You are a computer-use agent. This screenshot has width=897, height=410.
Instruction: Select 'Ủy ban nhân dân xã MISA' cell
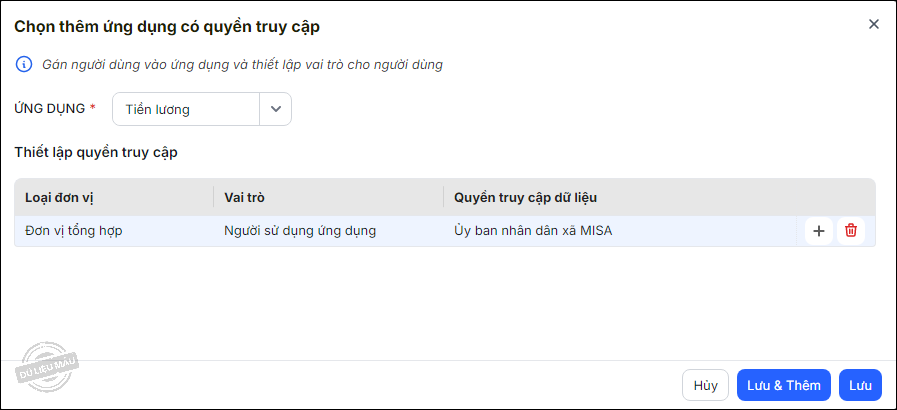[x=533, y=231]
